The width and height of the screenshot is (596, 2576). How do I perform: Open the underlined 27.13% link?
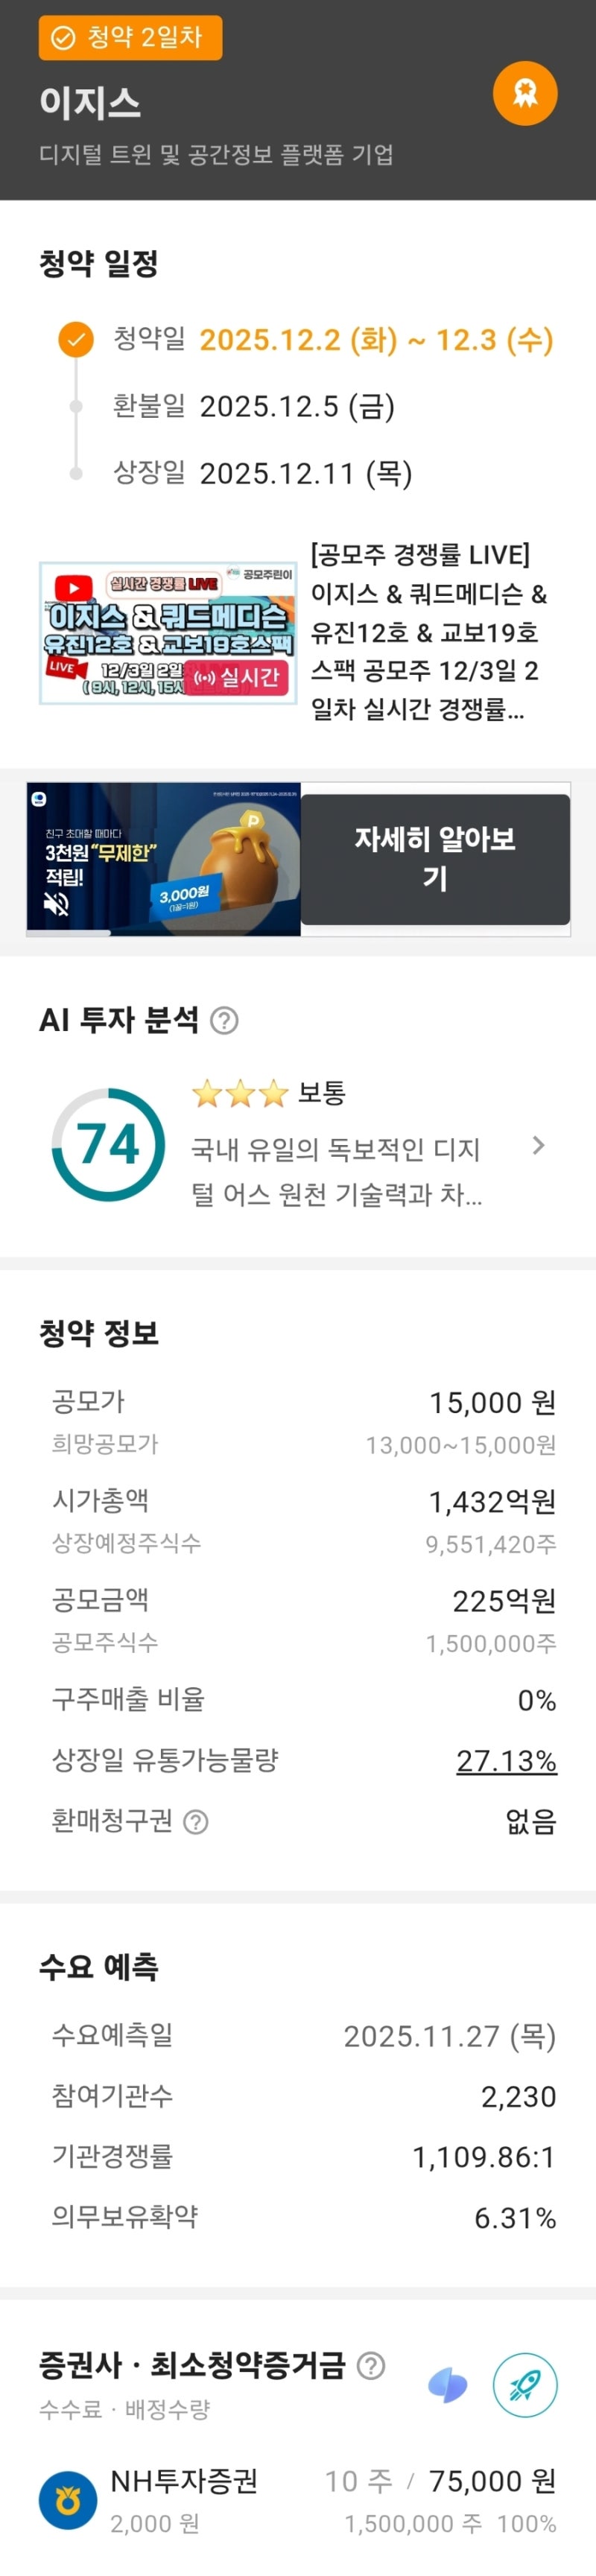(506, 1760)
